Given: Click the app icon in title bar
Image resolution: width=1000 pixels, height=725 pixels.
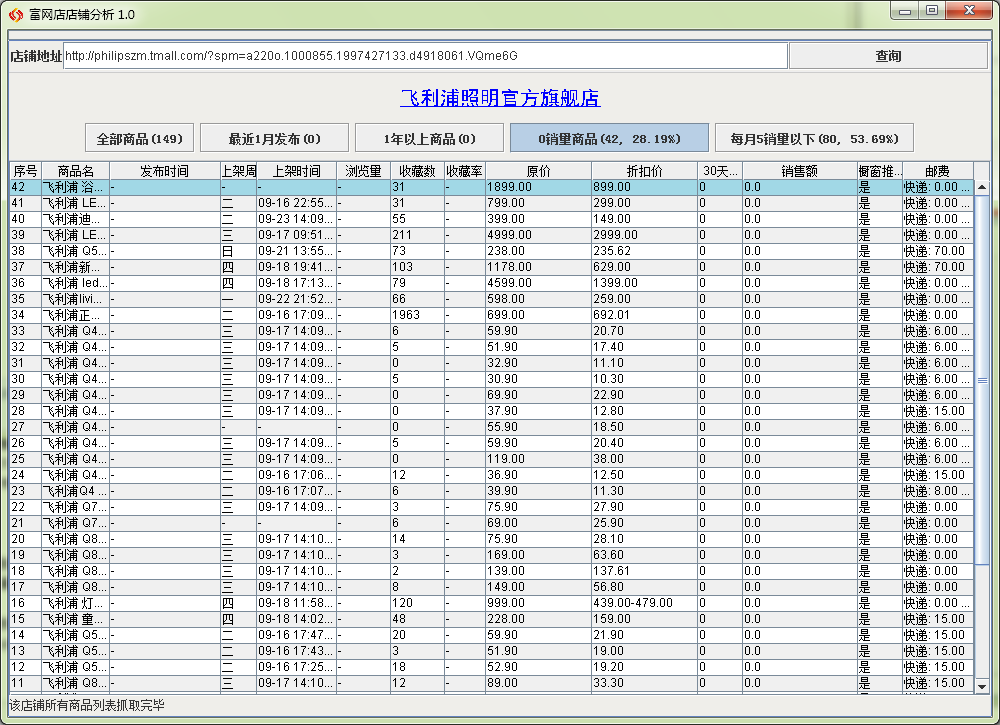Looking at the screenshot, I should point(15,15).
